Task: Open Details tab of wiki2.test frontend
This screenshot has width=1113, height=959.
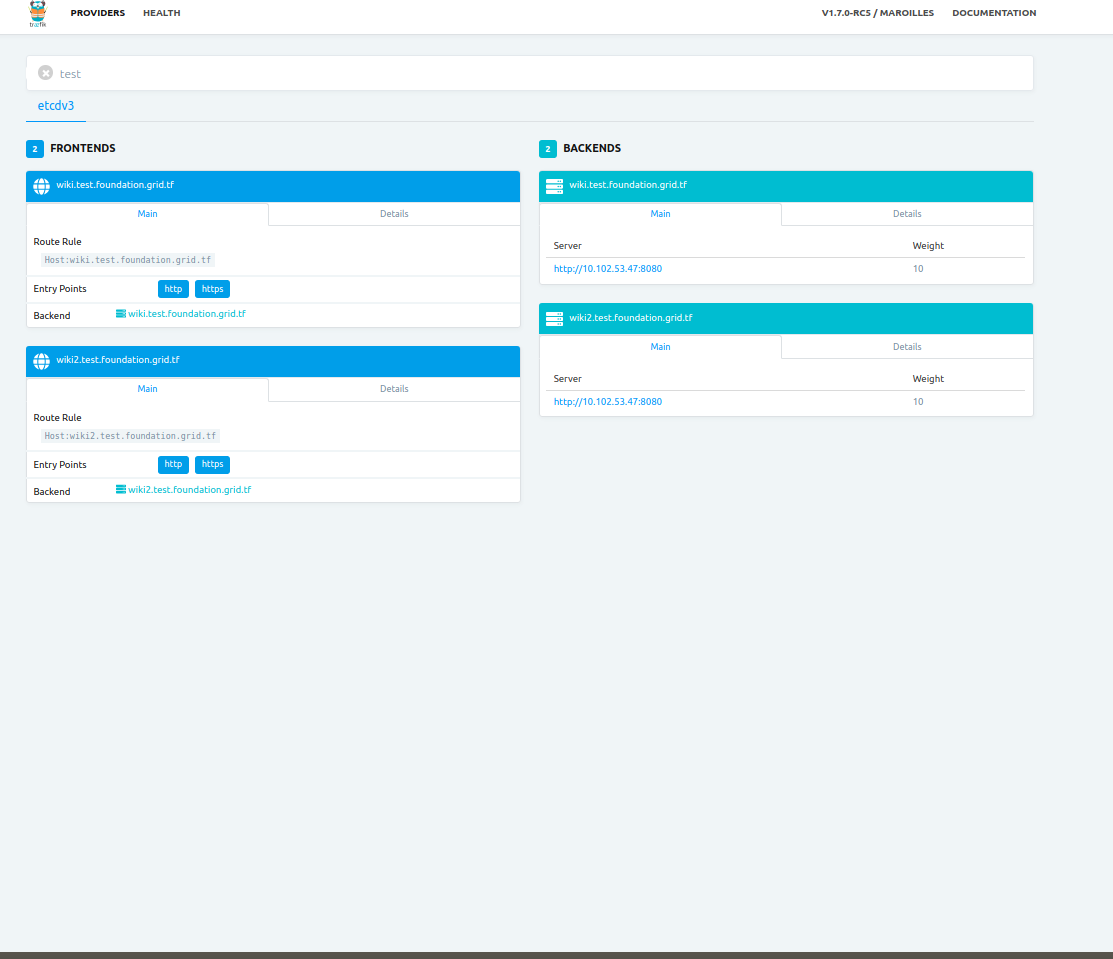Action: [x=394, y=389]
